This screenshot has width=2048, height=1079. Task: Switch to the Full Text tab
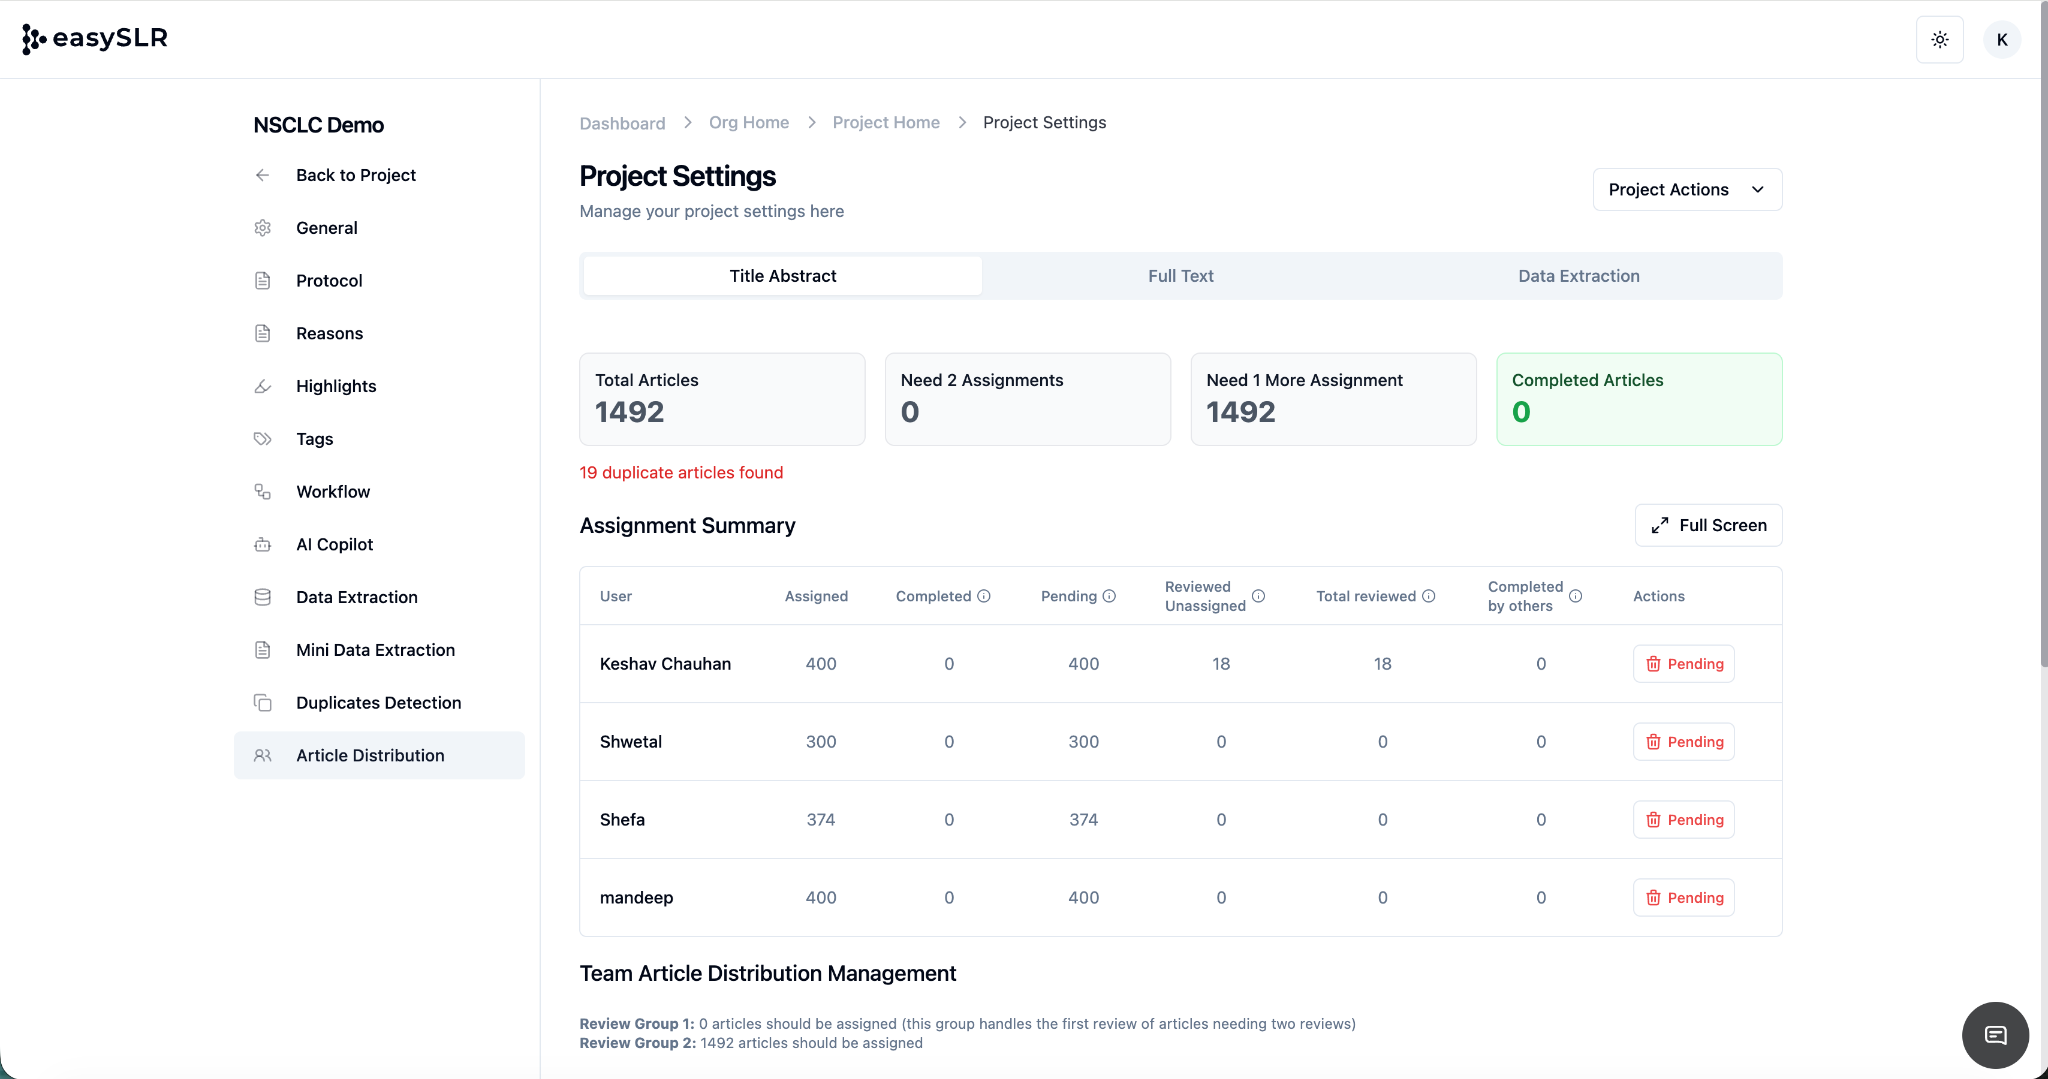(1180, 276)
